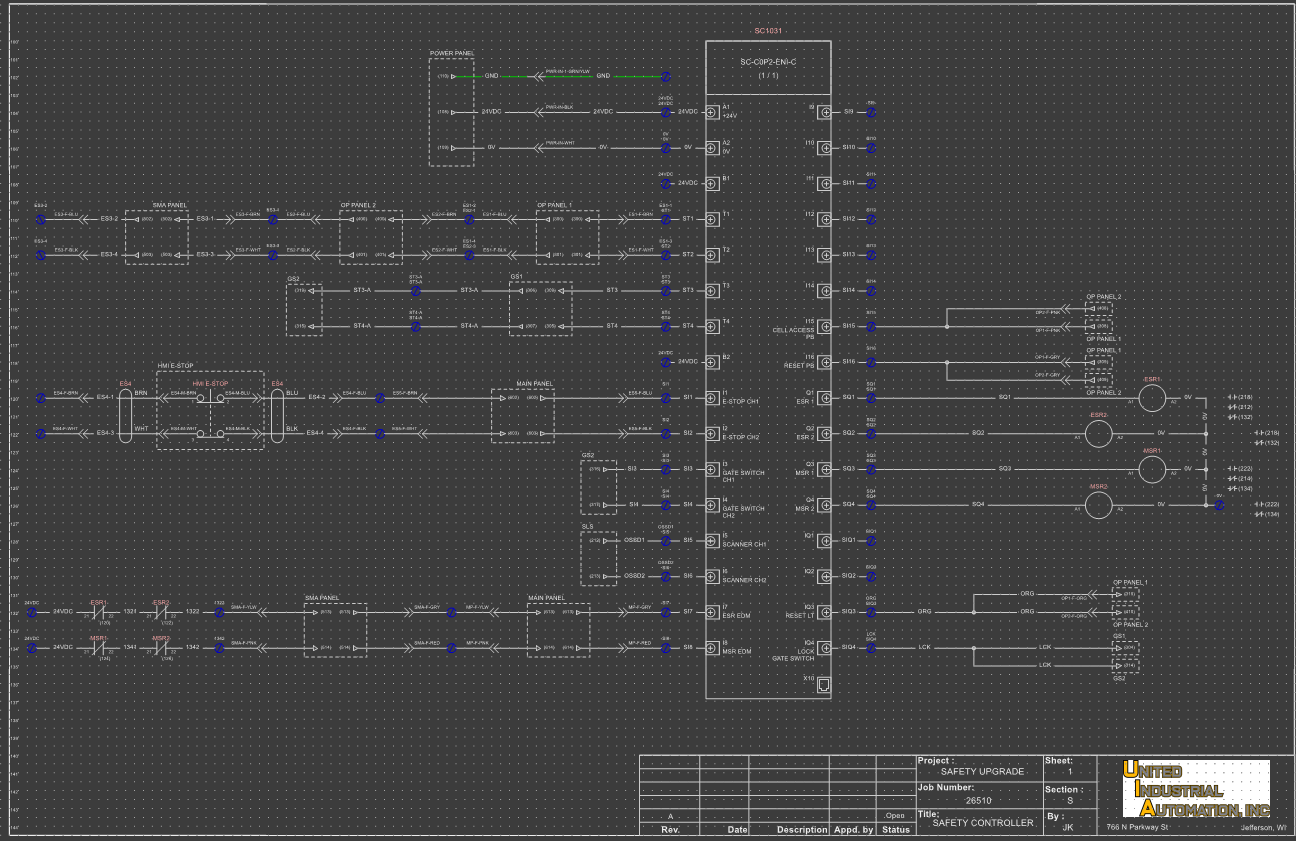Select the Q1 ESR 1 output terminal
1296x841 pixels.
(x=824, y=397)
